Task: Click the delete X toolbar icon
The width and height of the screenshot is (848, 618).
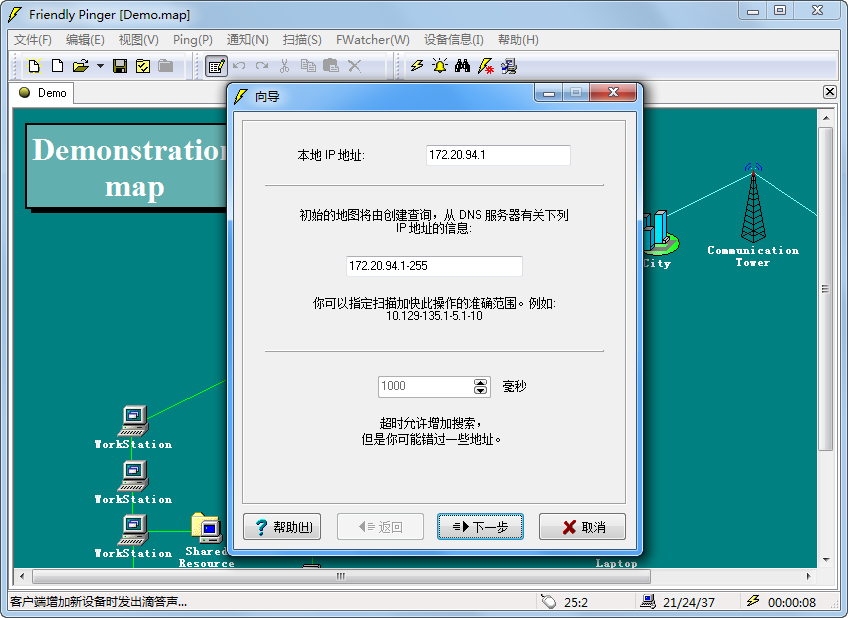Action: [354, 66]
